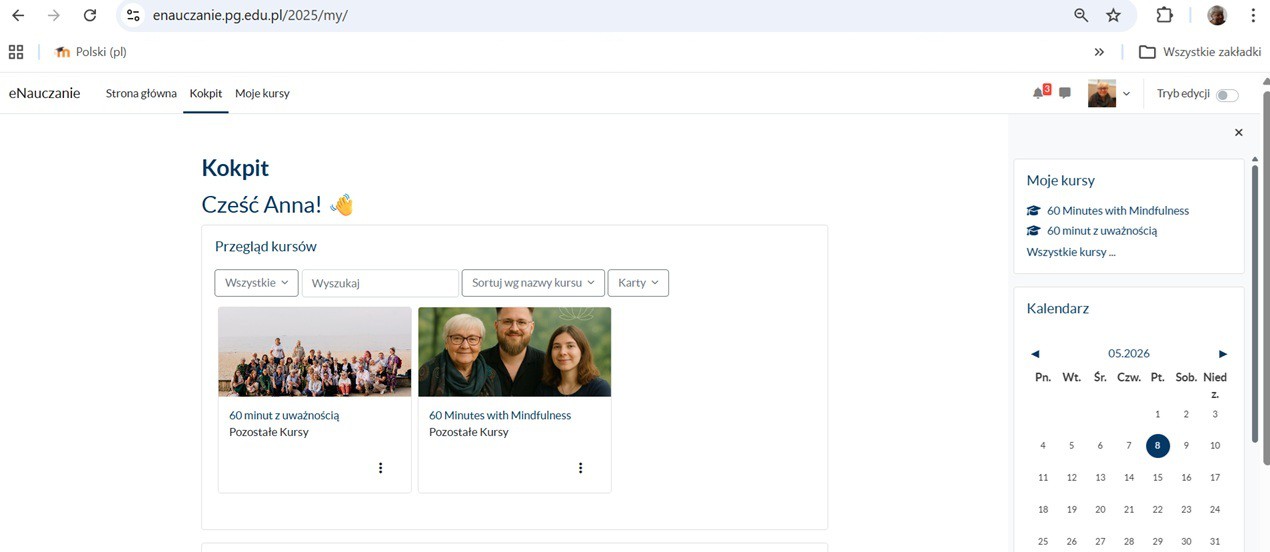Click the graduation cap icon beside 60 minut z uważnością
Viewport: 1270px width, 552px height.
coord(1034,231)
